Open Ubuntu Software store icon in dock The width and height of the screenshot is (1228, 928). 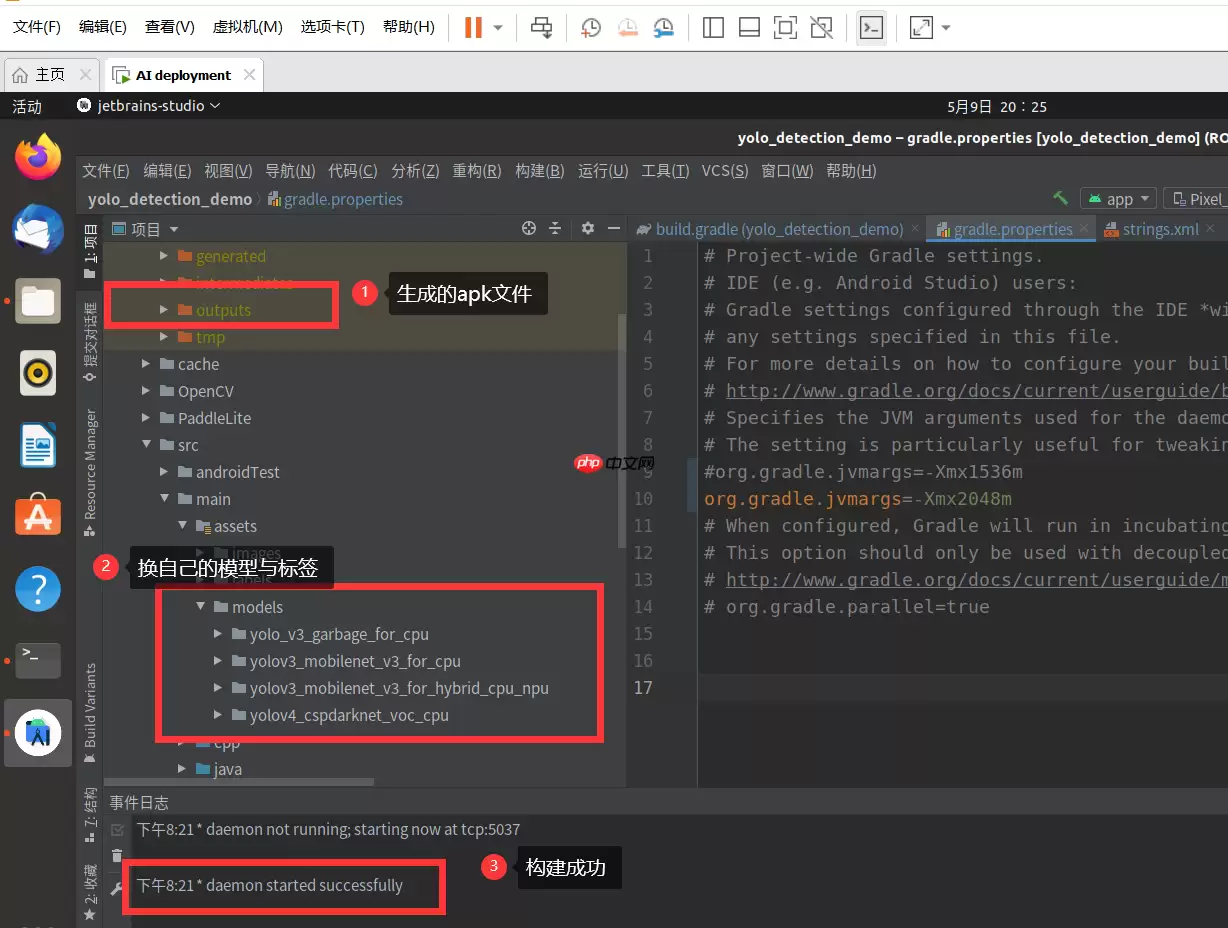(x=38, y=516)
